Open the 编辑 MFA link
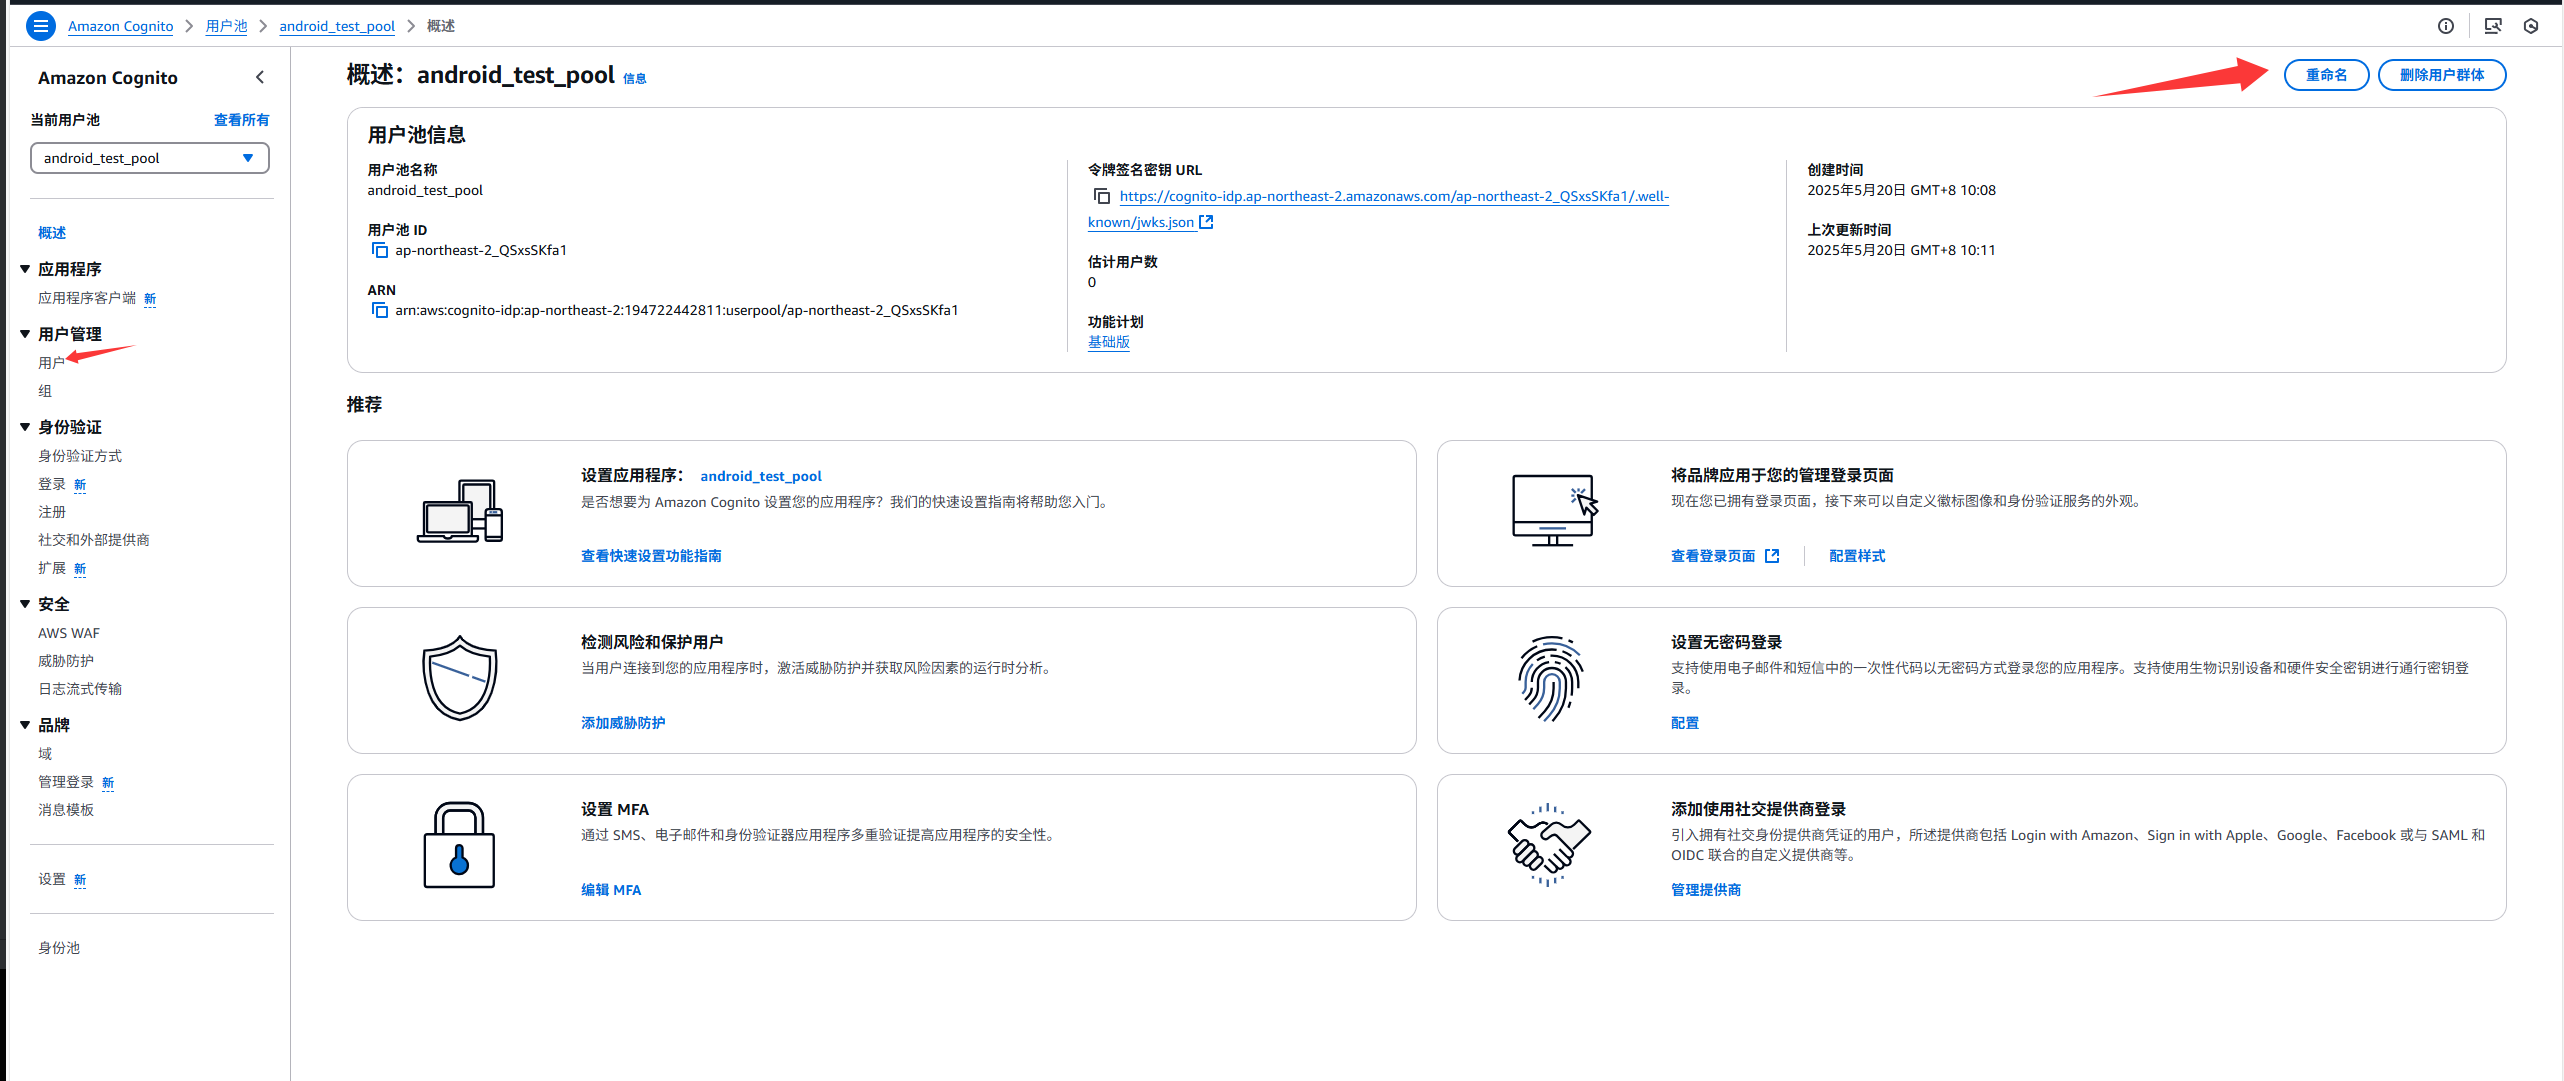 pos(611,890)
